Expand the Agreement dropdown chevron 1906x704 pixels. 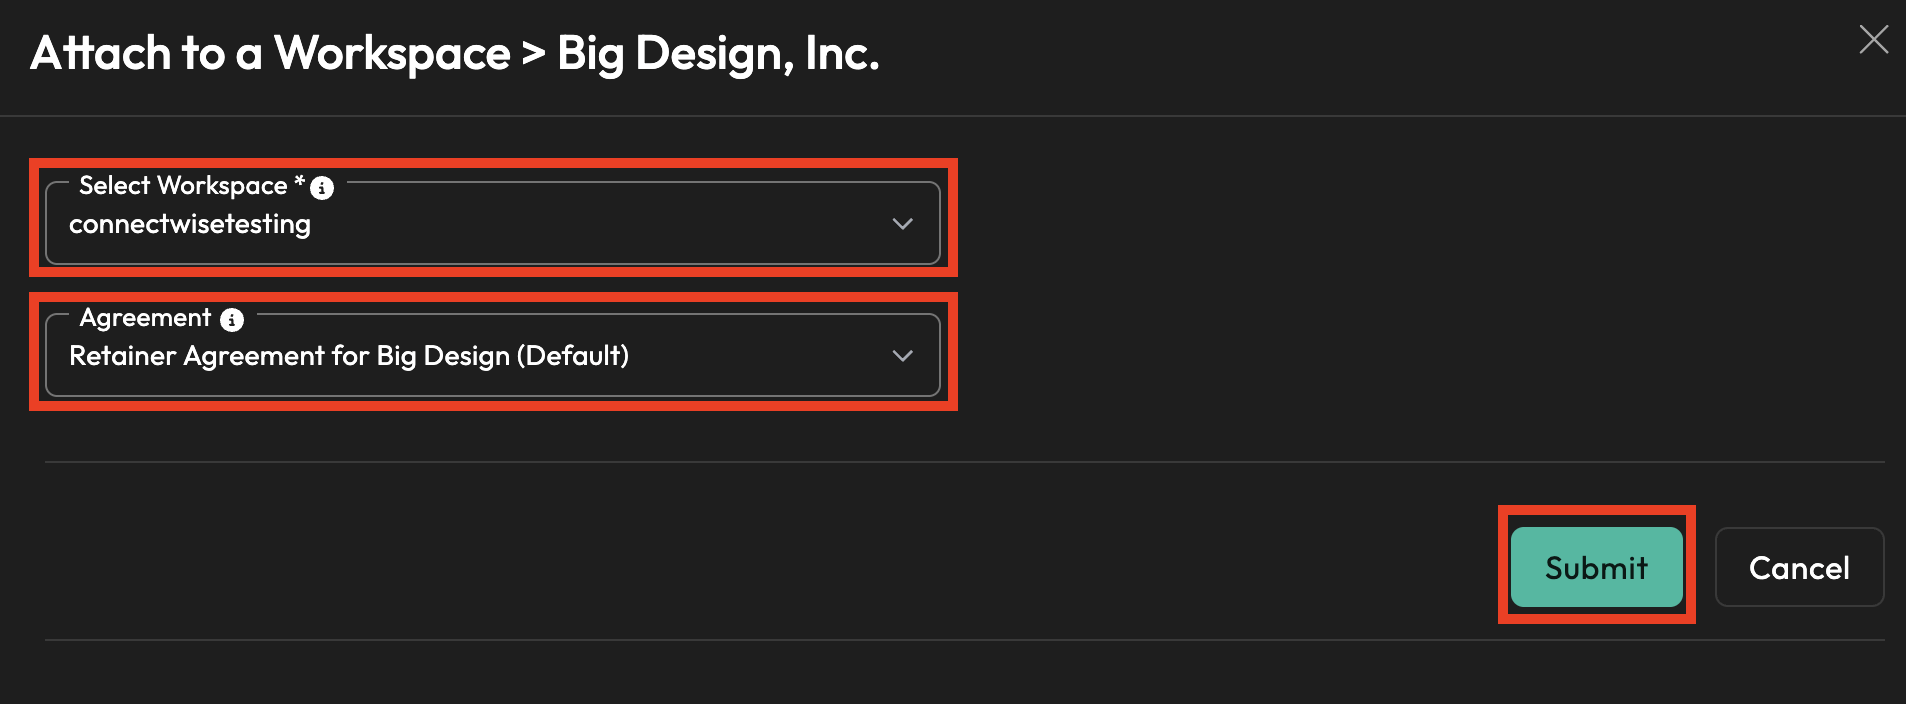pyautogui.click(x=902, y=356)
